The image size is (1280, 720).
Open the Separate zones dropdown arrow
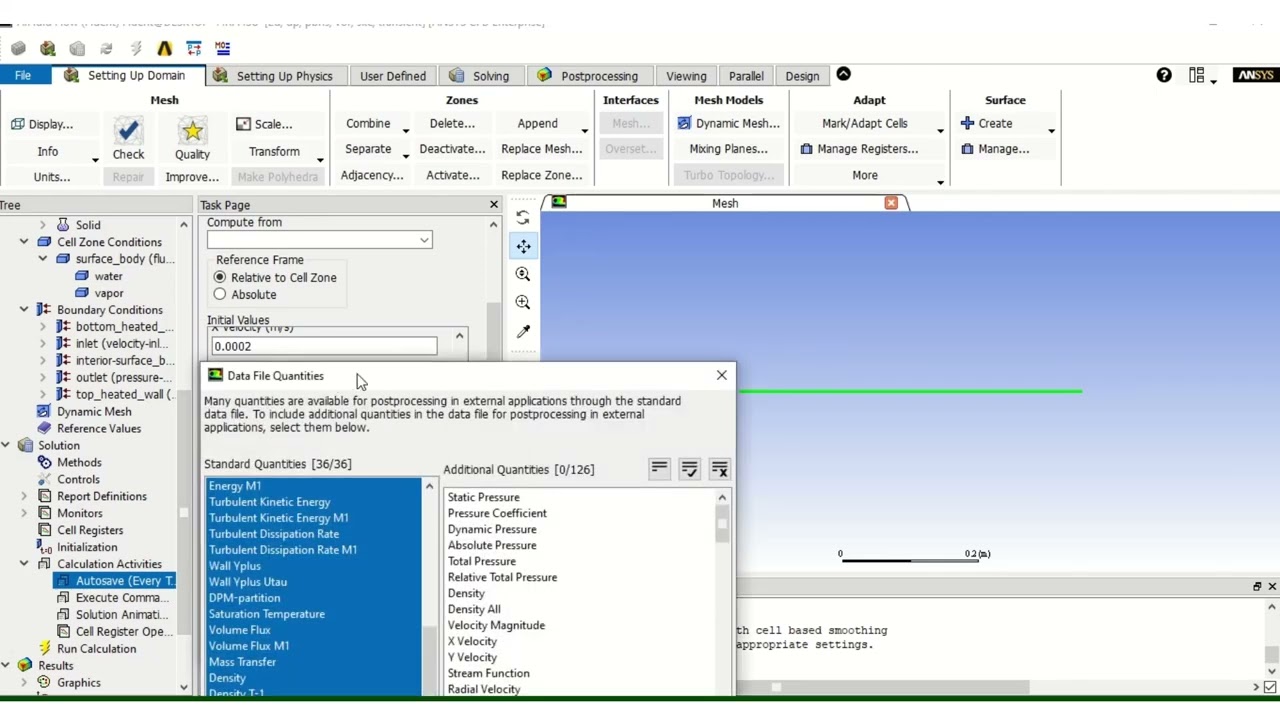point(405,156)
